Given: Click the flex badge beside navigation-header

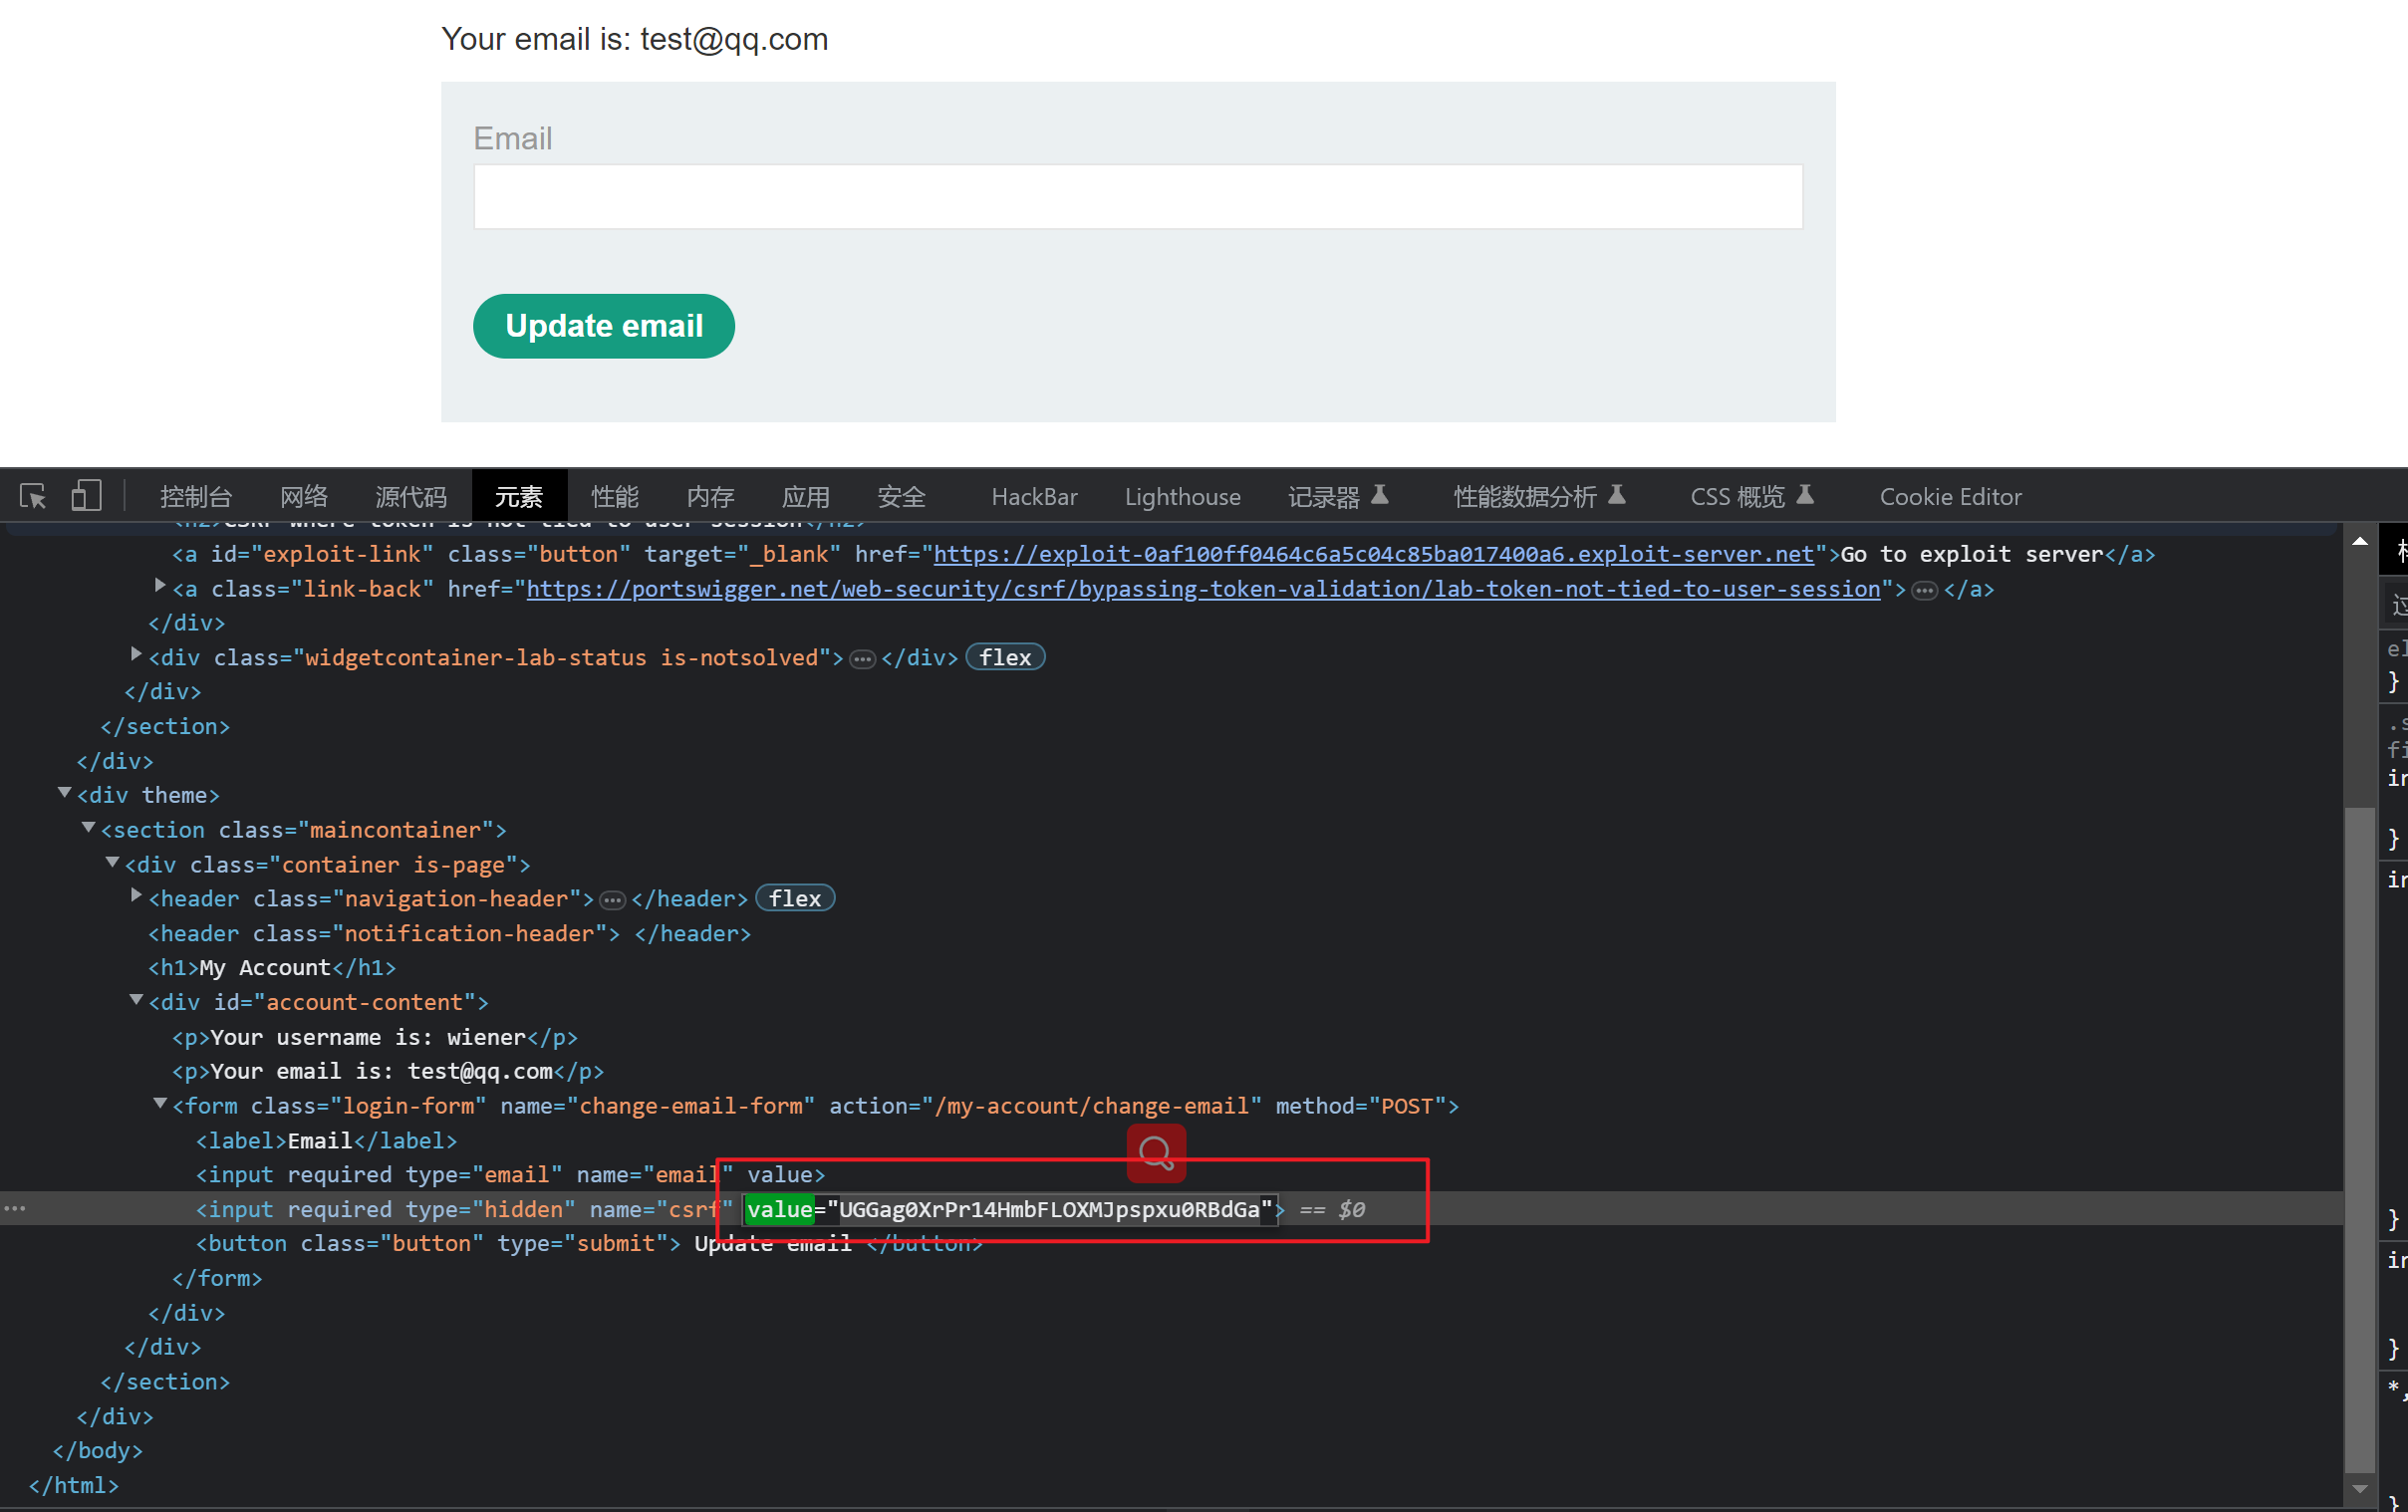Looking at the screenshot, I should (795, 898).
